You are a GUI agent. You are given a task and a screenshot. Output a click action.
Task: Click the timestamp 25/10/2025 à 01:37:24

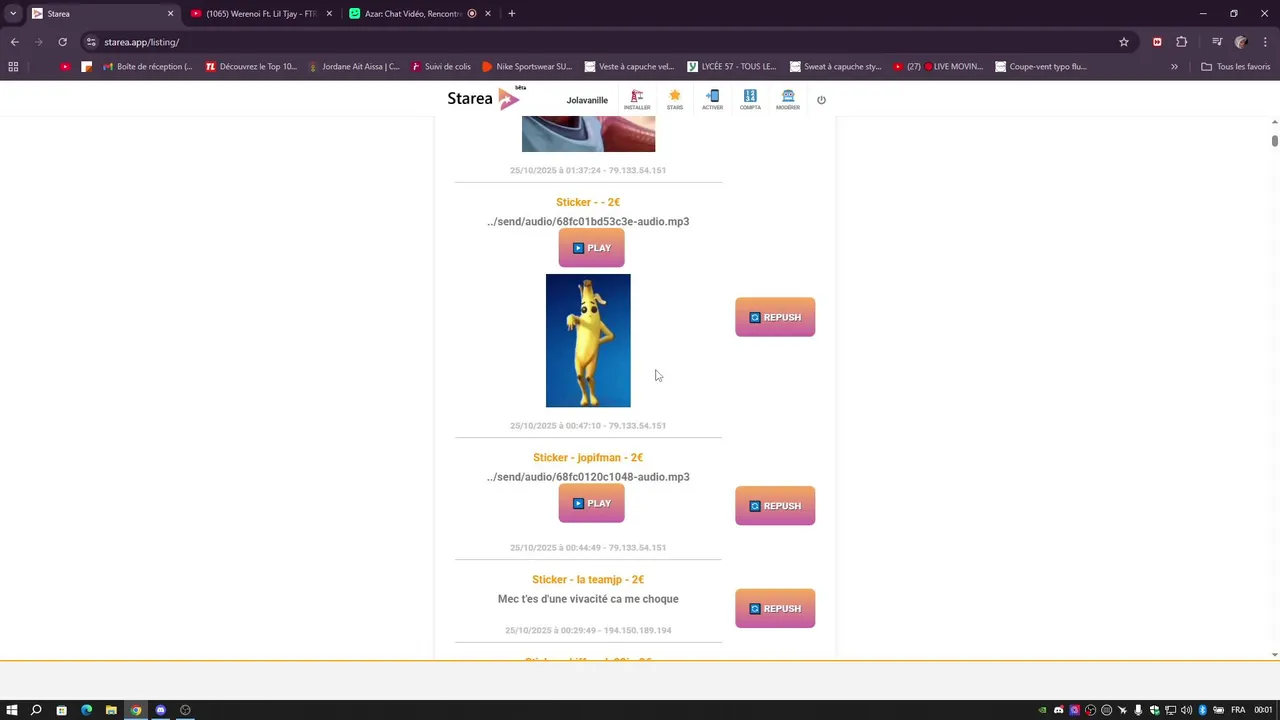click(555, 170)
